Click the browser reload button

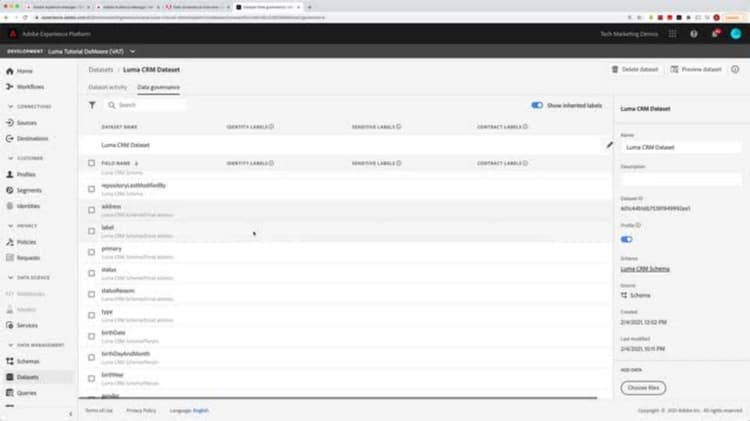[25, 17]
